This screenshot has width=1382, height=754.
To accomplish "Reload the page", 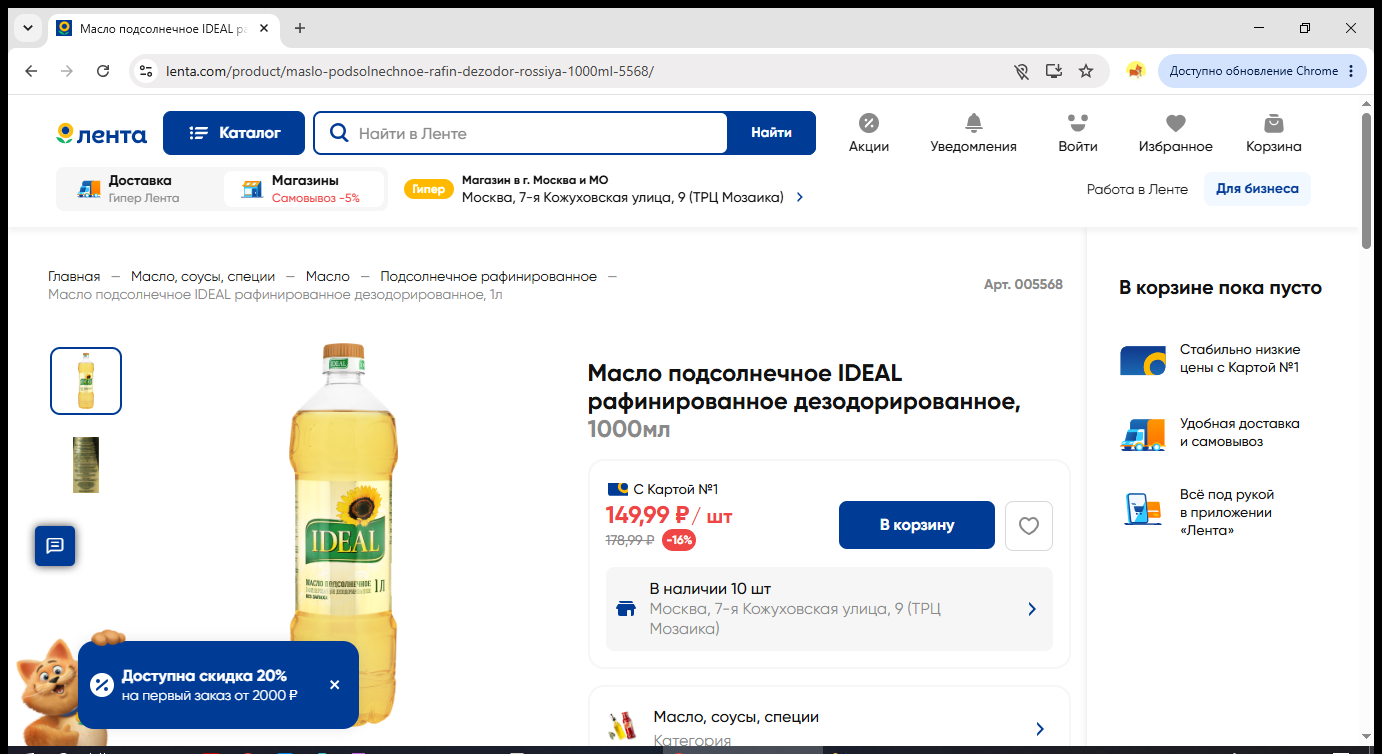I will click(103, 71).
